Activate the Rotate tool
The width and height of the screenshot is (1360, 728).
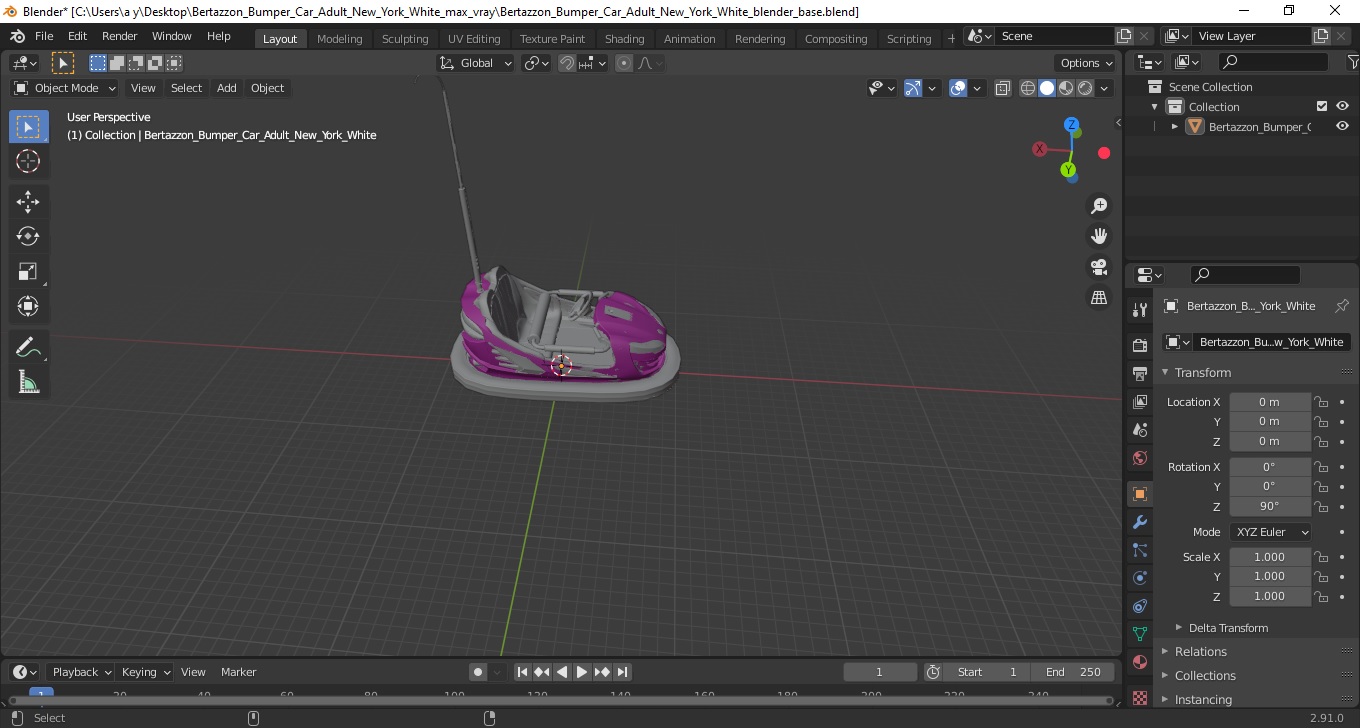[28, 236]
